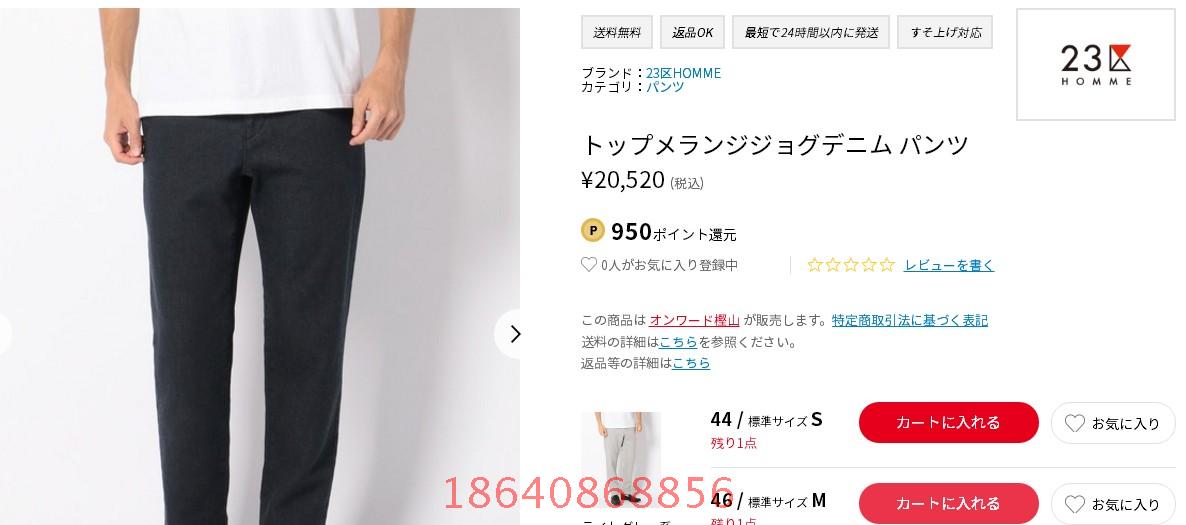Click the gold P points coin icon
The width and height of the screenshot is (1186, 525).
(x=592, y=231)
